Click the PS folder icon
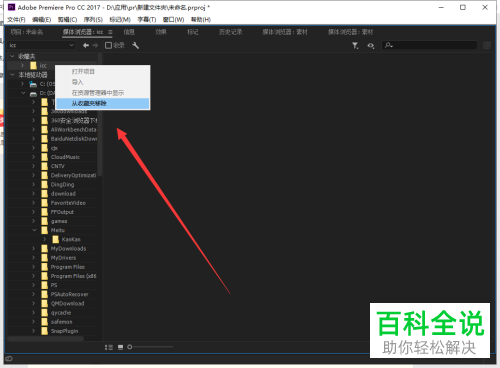Image resolution: width=500 pixels, height=368 pixels. tap(45, 285)
